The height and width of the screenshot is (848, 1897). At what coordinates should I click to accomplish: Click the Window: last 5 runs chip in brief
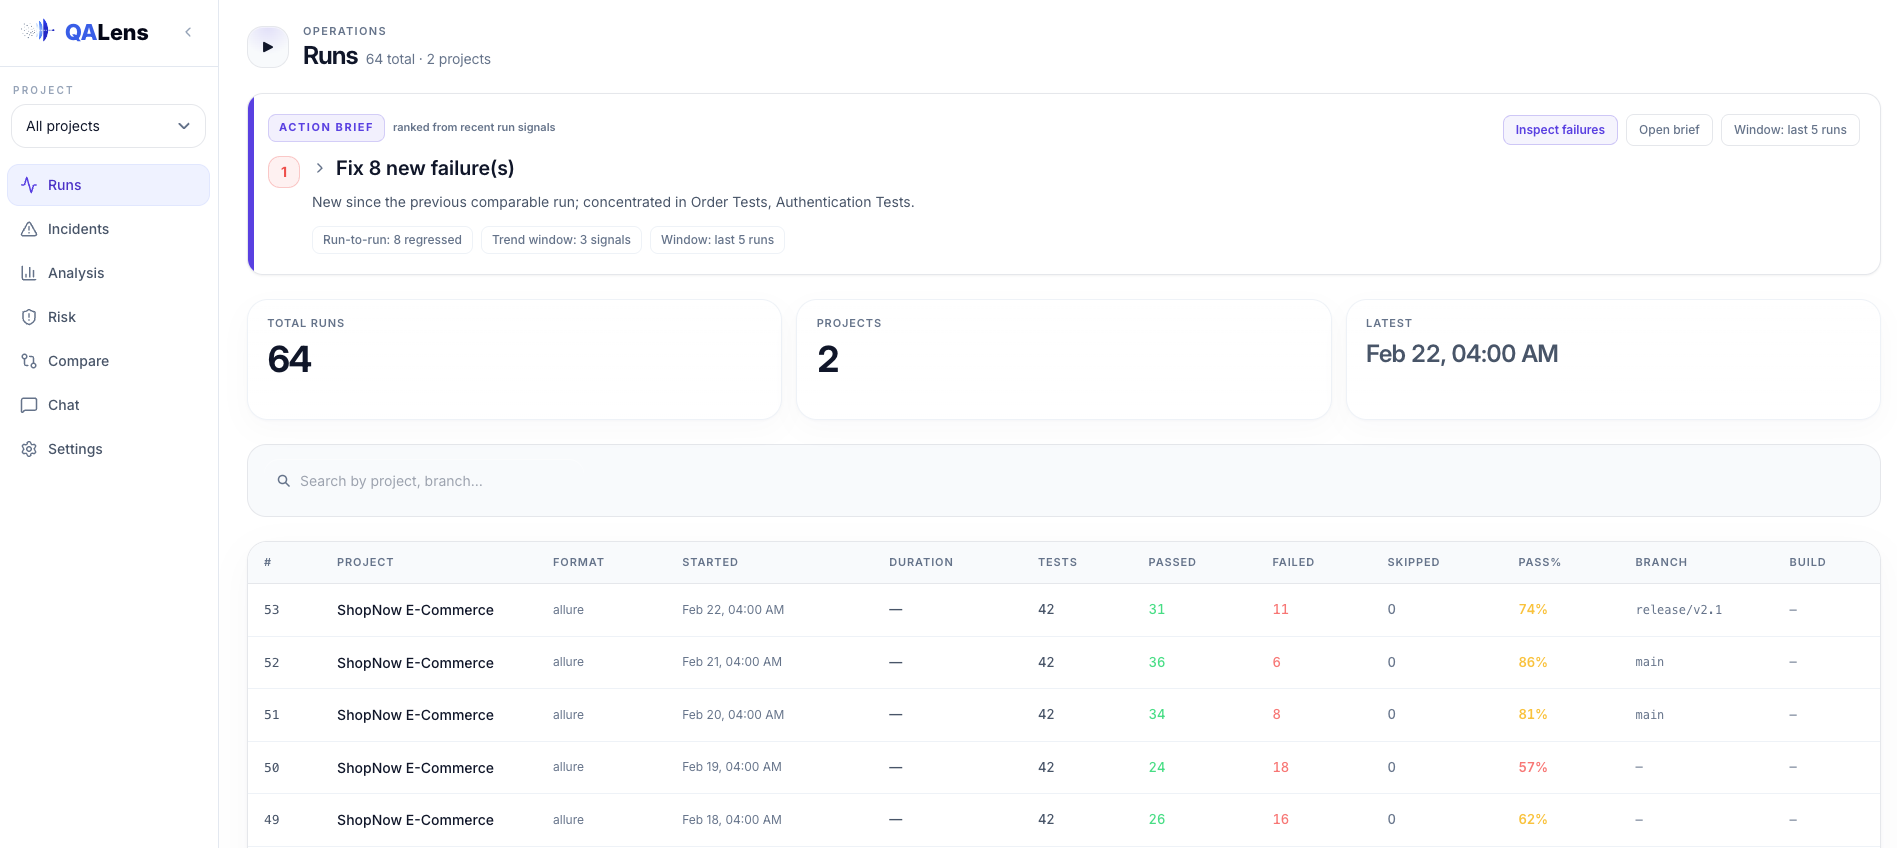point(717,240)
